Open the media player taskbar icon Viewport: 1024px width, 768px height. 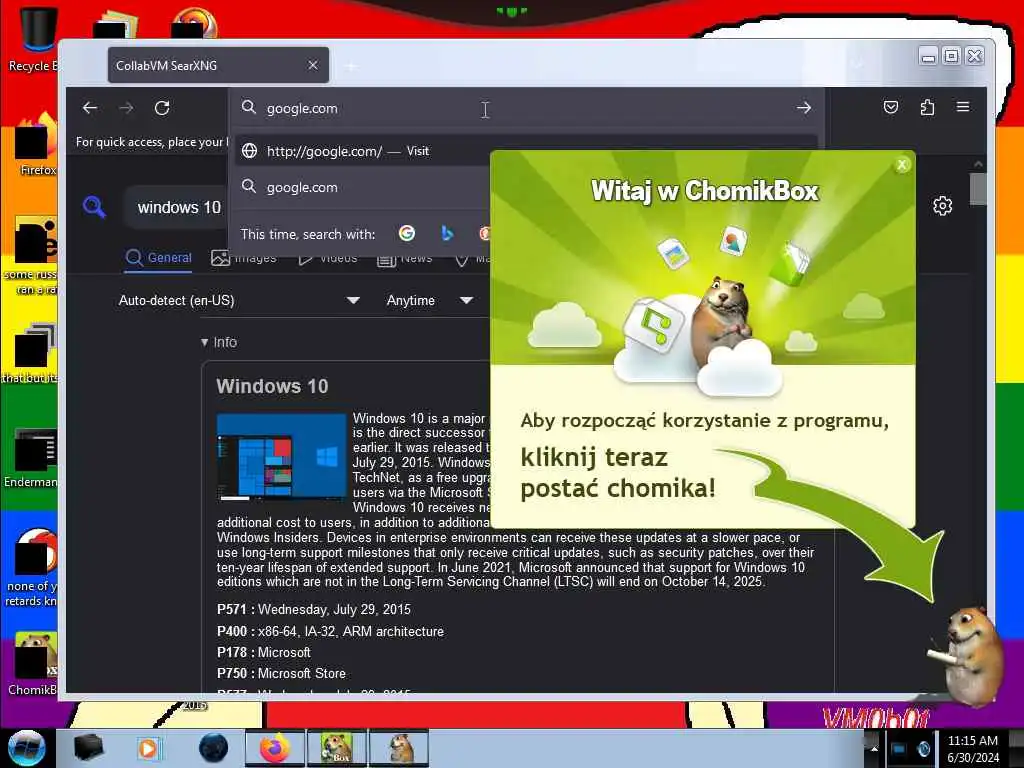[148, 748]
